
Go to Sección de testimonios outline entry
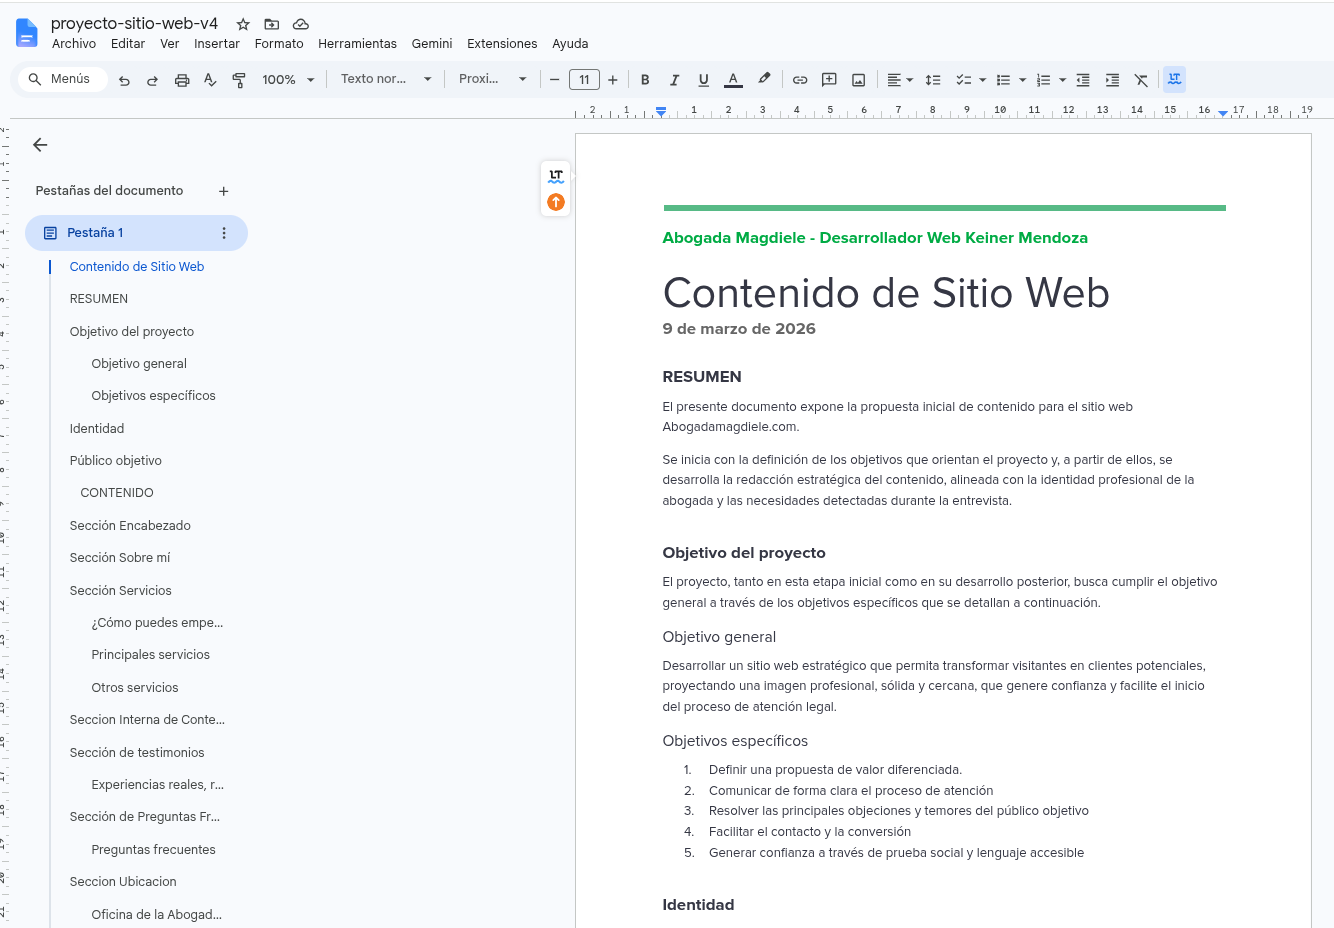tap(137, 753)
